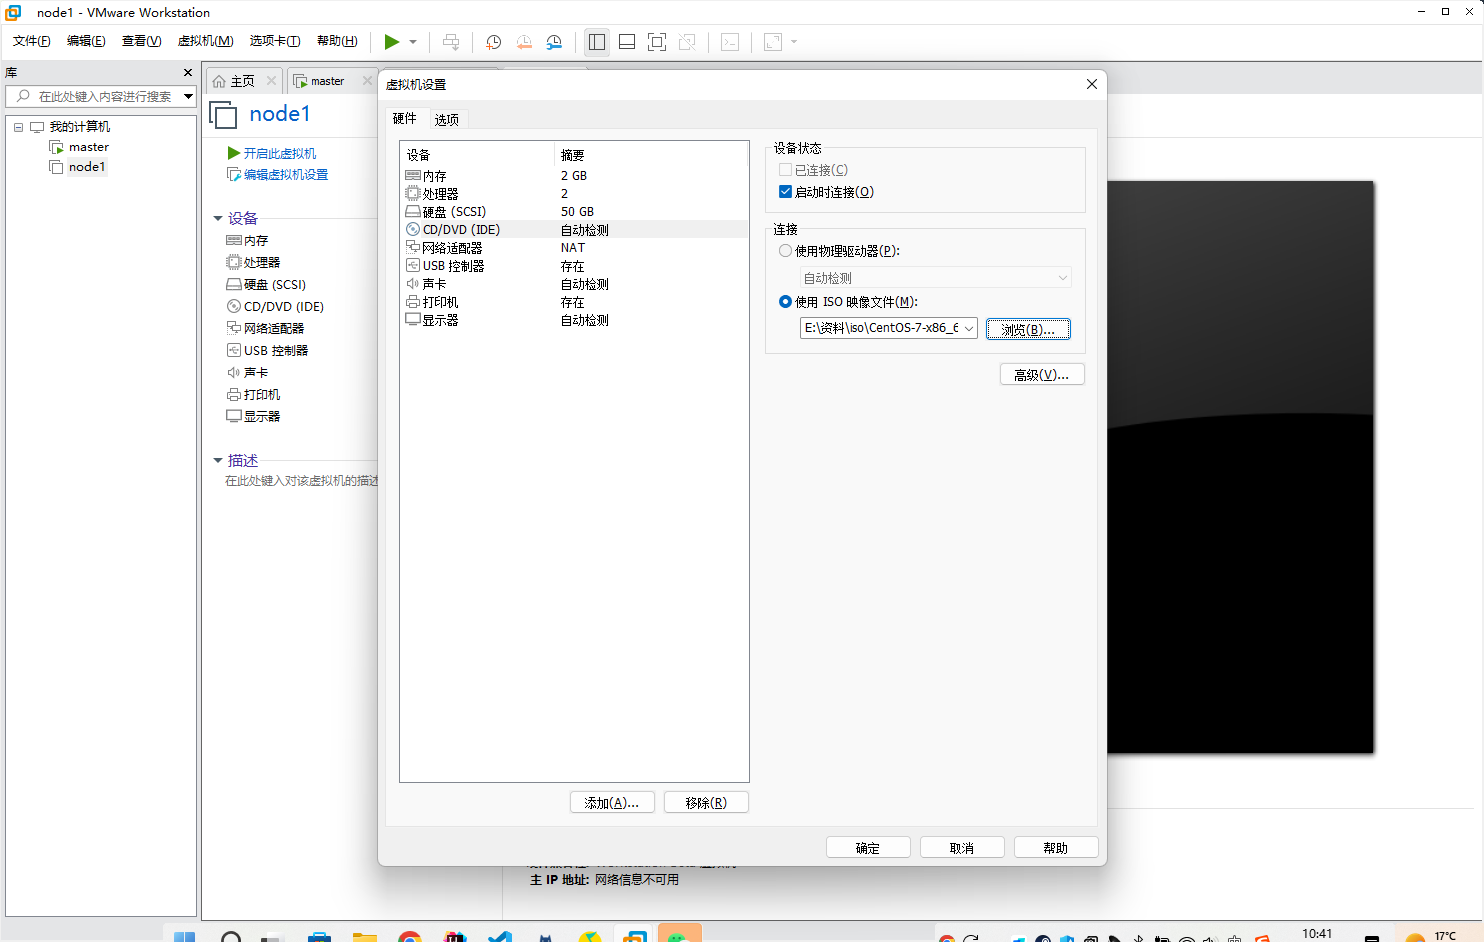1484x942 pixels.
Task: Close the library panel with its X
Action: coord(188,73)
